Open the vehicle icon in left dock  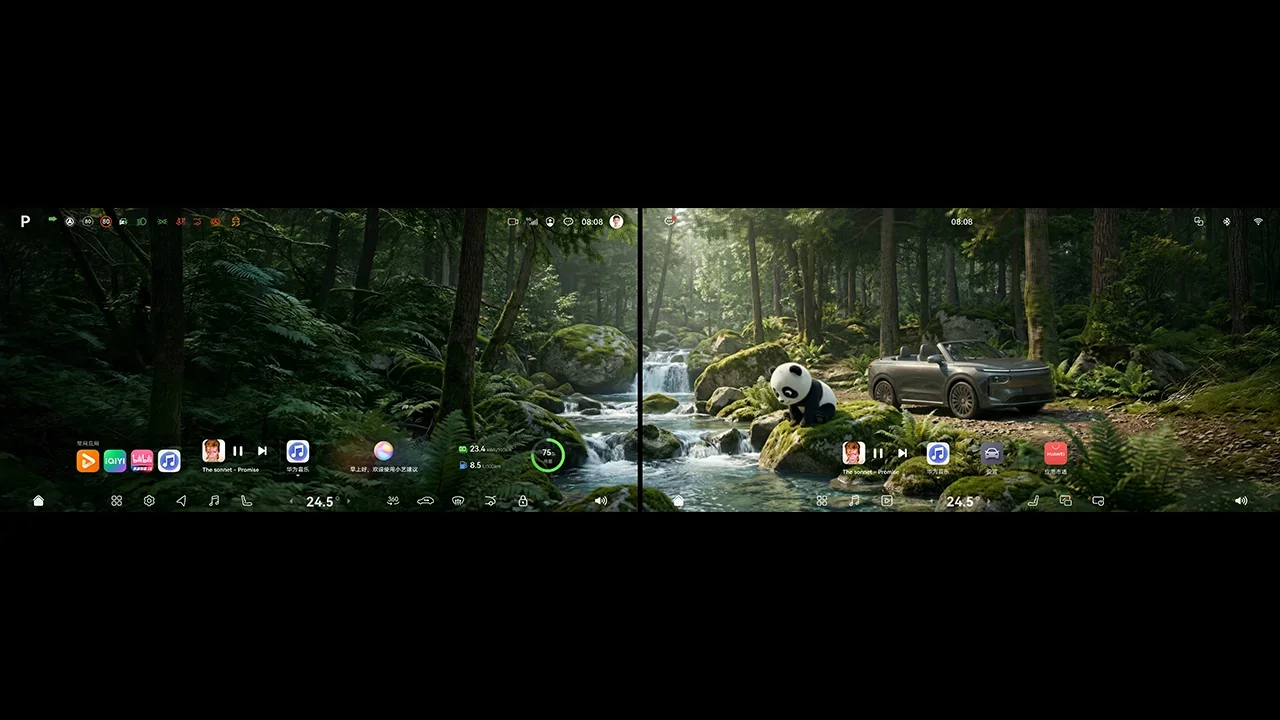click(425, 501)
